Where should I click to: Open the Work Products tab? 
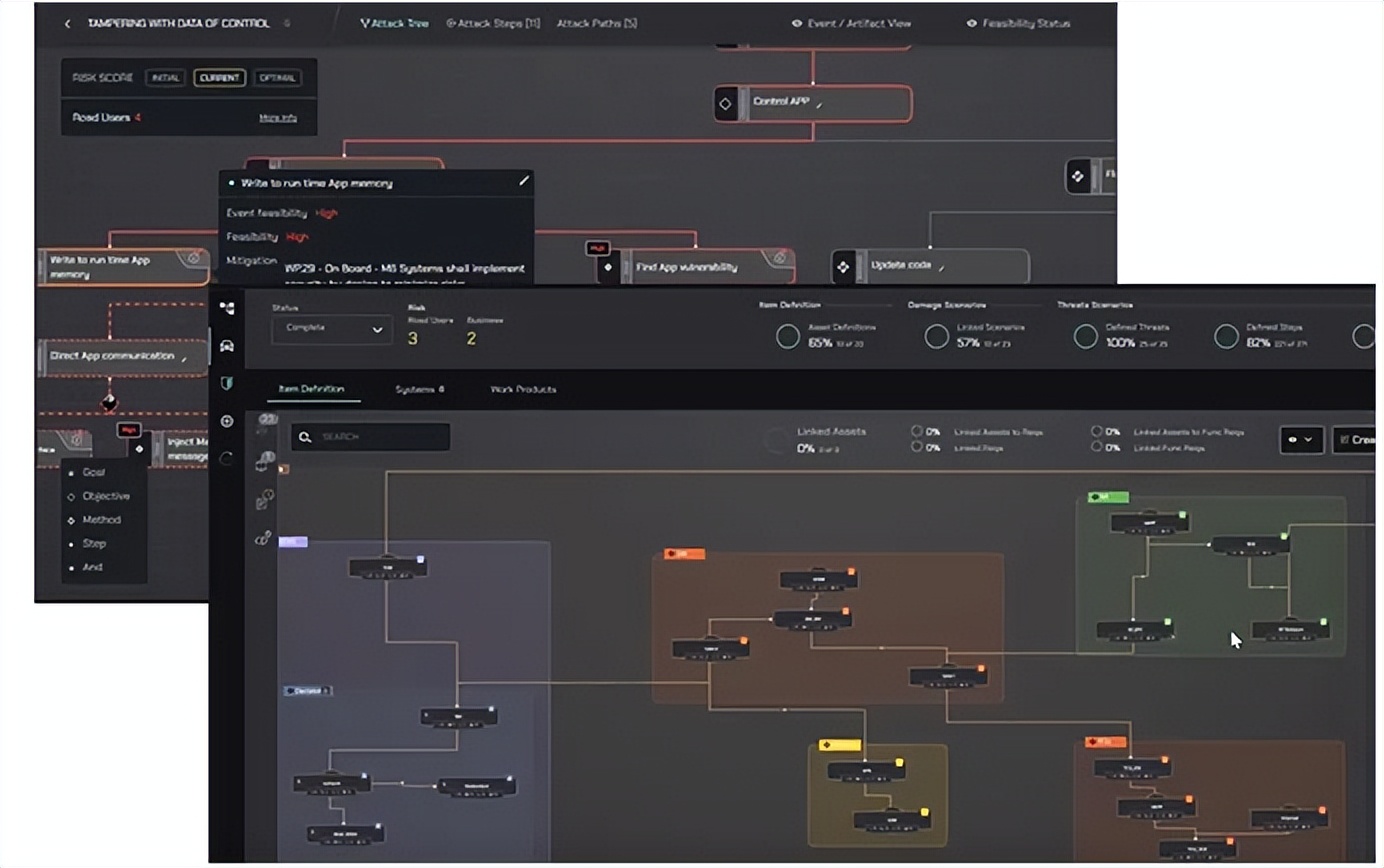523,389
